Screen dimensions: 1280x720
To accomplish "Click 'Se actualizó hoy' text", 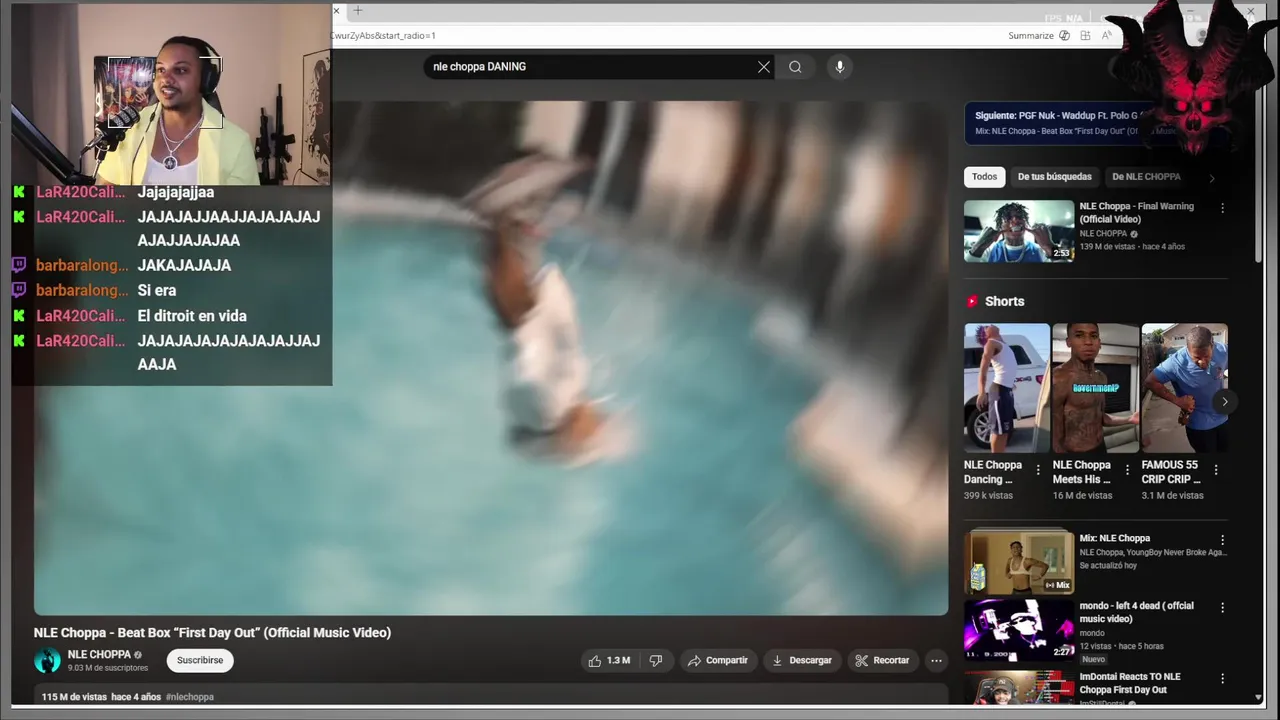I will 1108,565.
